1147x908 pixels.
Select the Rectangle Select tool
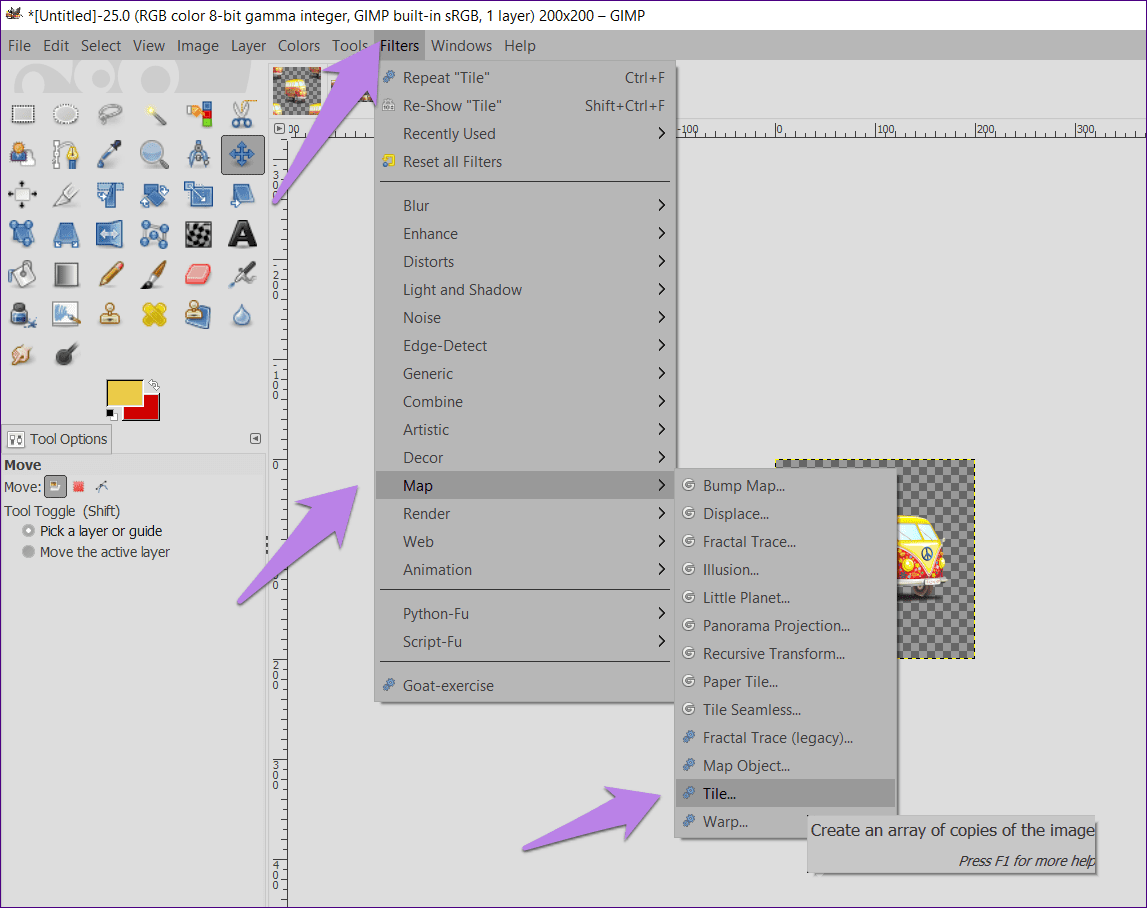[x=23, y=114]
